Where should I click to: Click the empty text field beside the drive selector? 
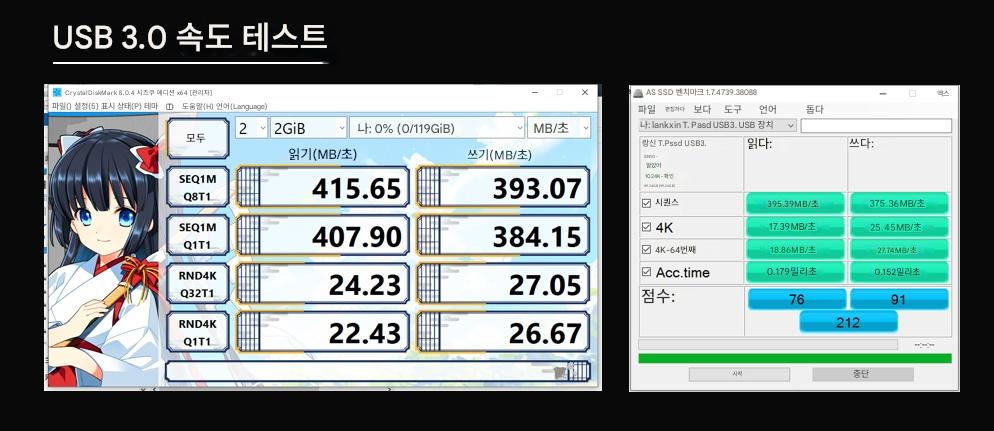click(875, 125)
